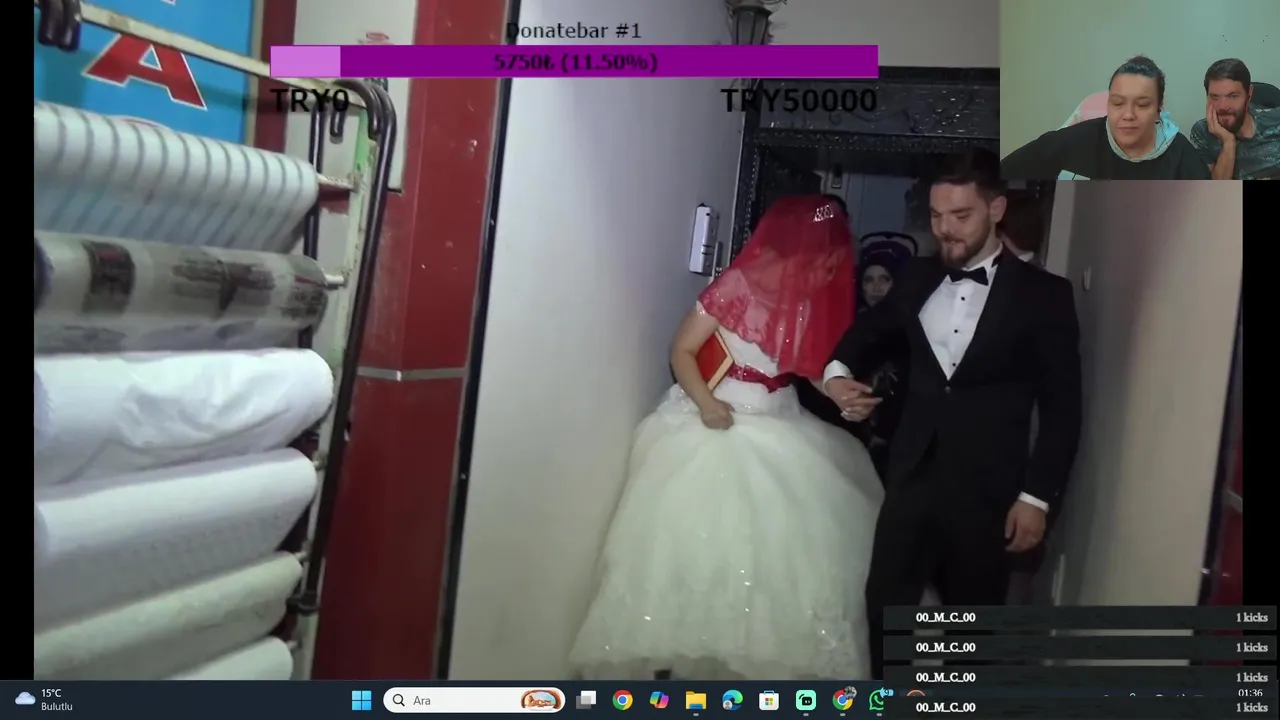Open WhatsApp from the taskbar
This screenshot has height=720, width=1280.
(876, 700)
